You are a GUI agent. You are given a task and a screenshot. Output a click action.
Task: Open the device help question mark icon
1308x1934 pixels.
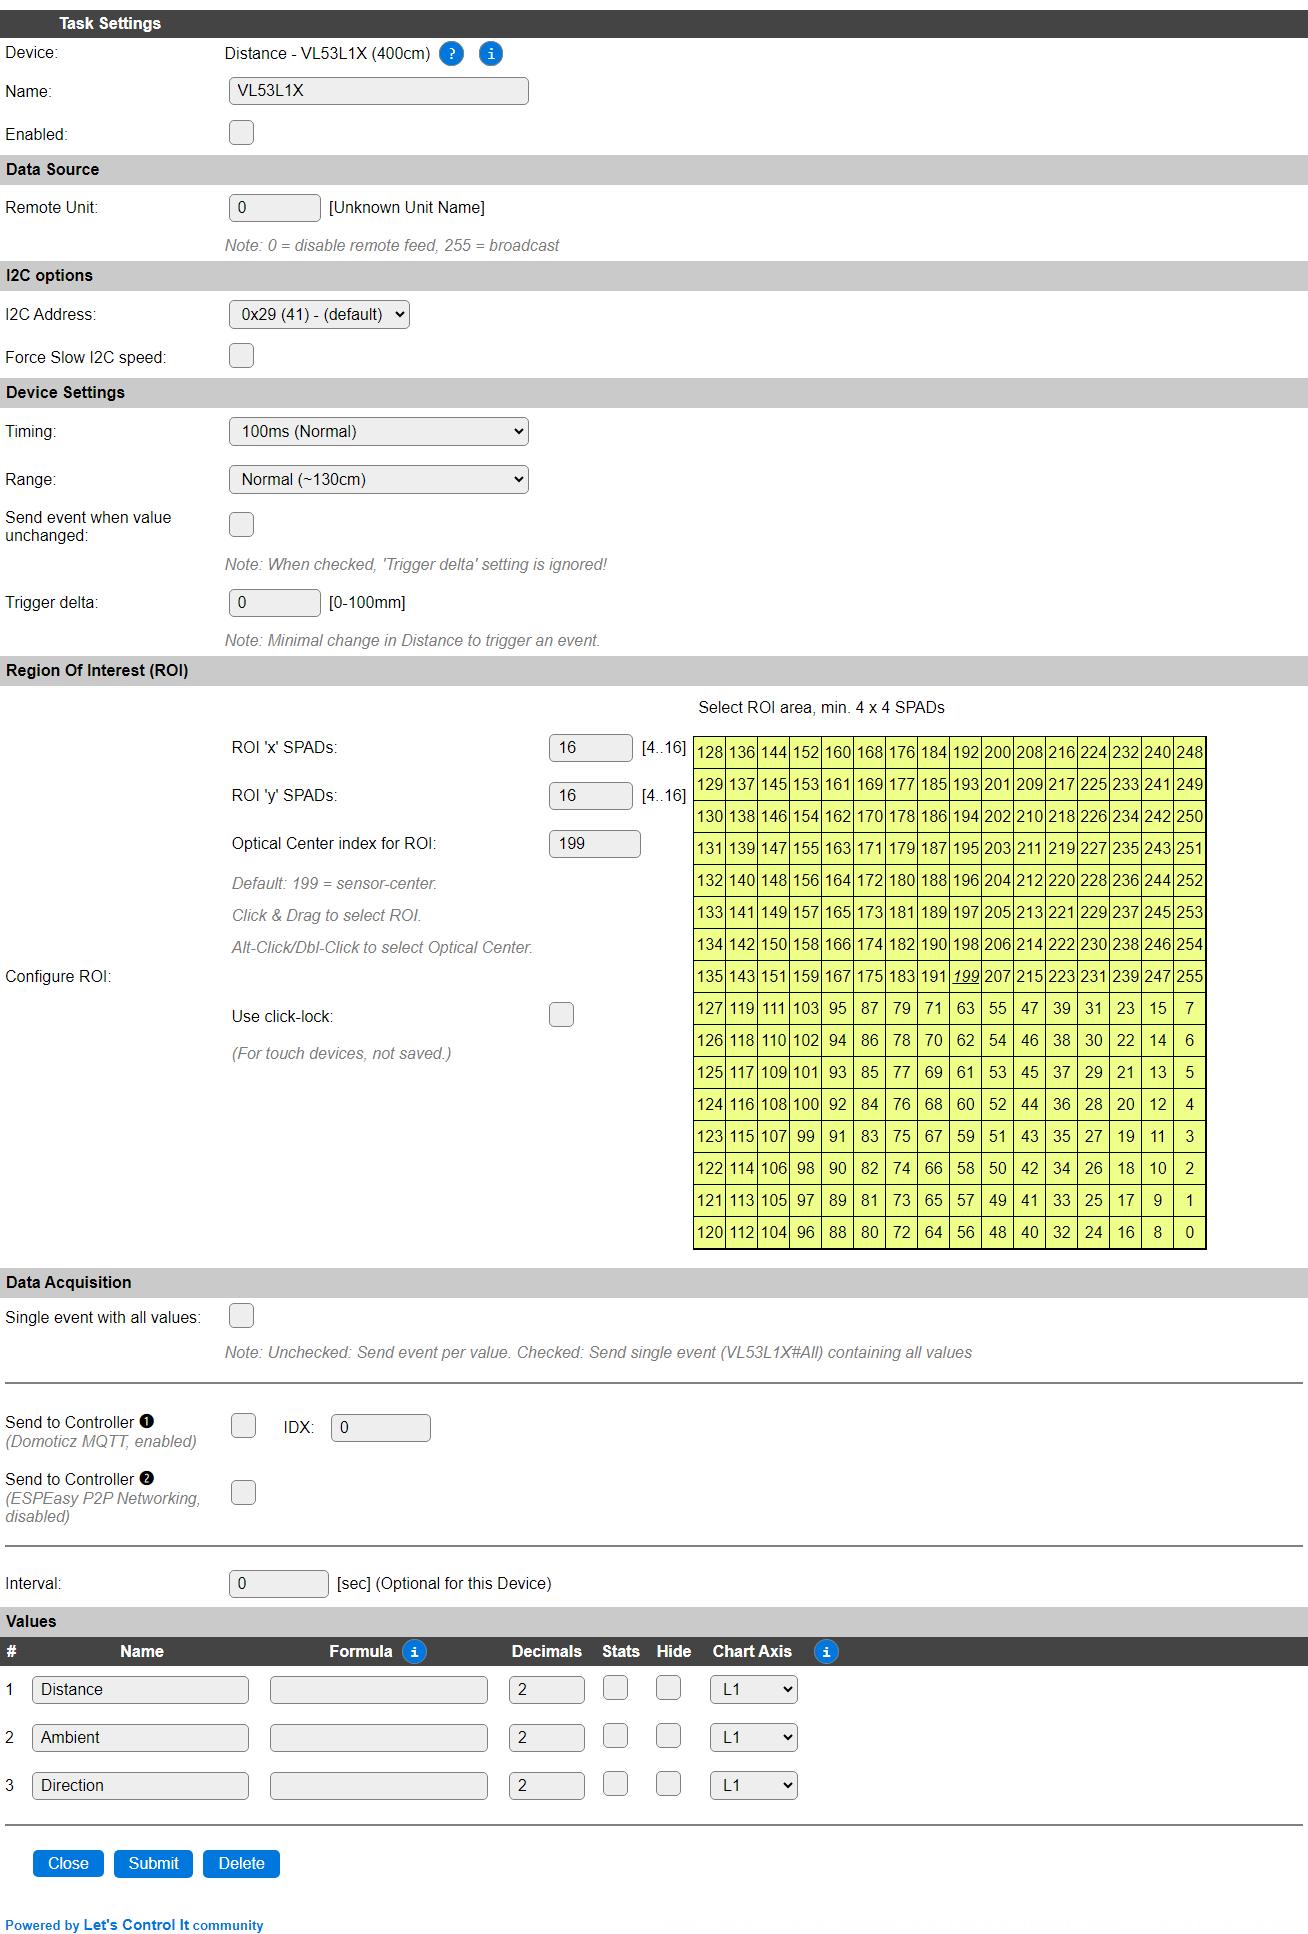451,54
